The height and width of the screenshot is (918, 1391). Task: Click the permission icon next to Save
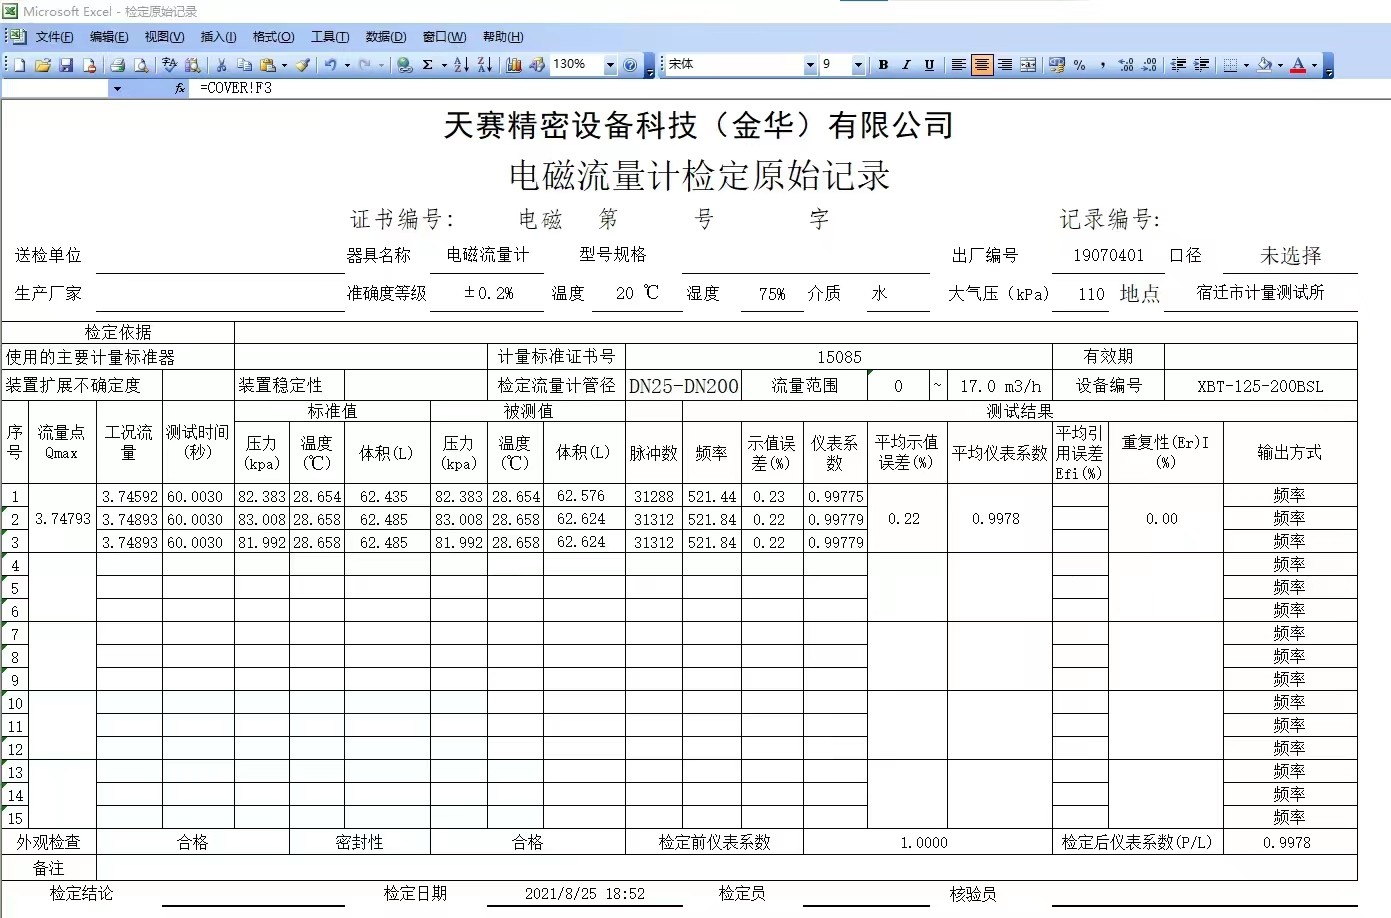89,65
